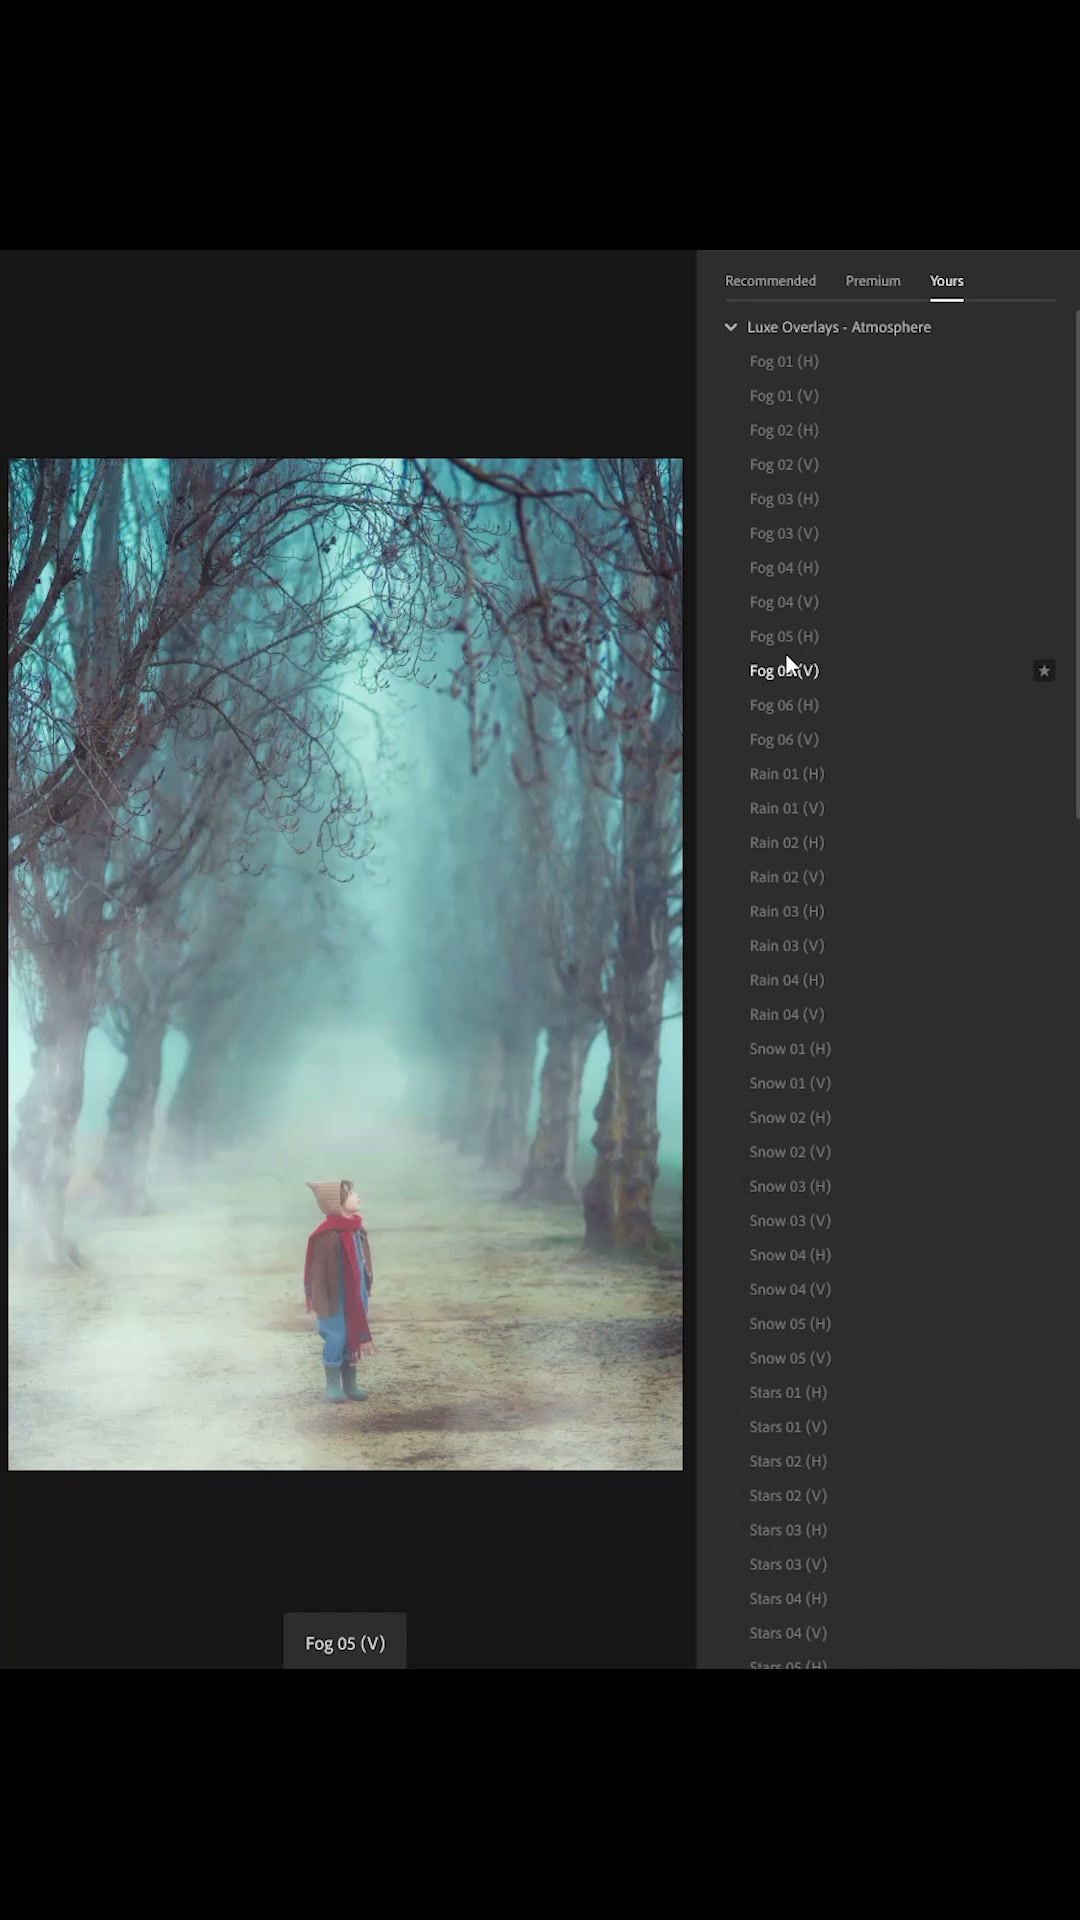Apply Fog 04 (H) overlay
Viewport: 1080px width, 1920px height.
(784, 567)
